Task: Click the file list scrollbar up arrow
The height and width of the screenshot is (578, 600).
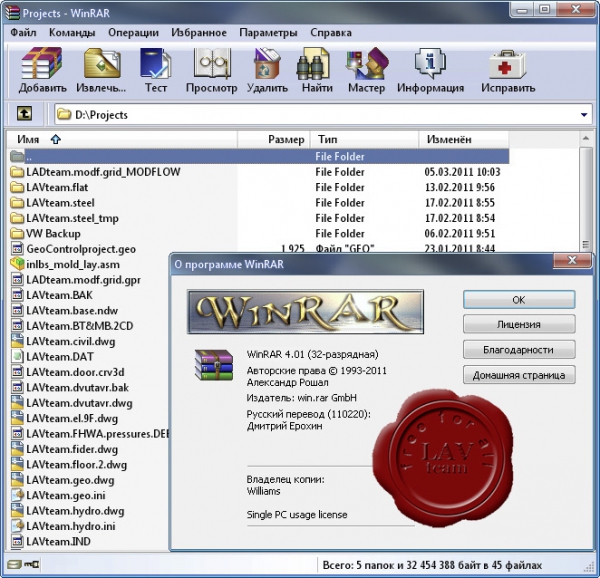Action: tap(585, 138)
